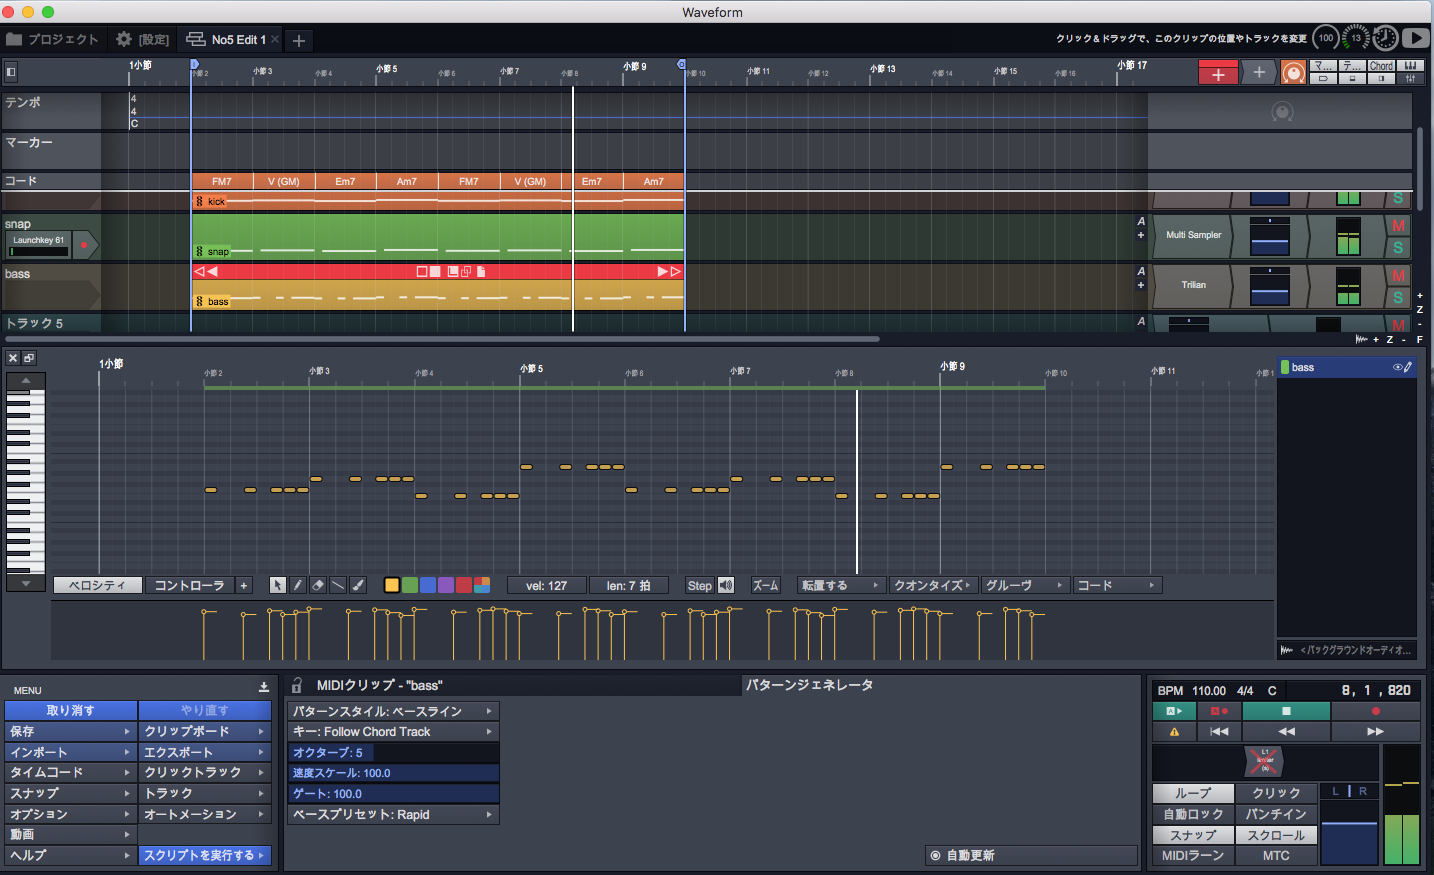Image resolution: width=1434 pixels, height=875 pixels.
Task: Select the pencil draw tool in MIDI editor
Action: 298,585
